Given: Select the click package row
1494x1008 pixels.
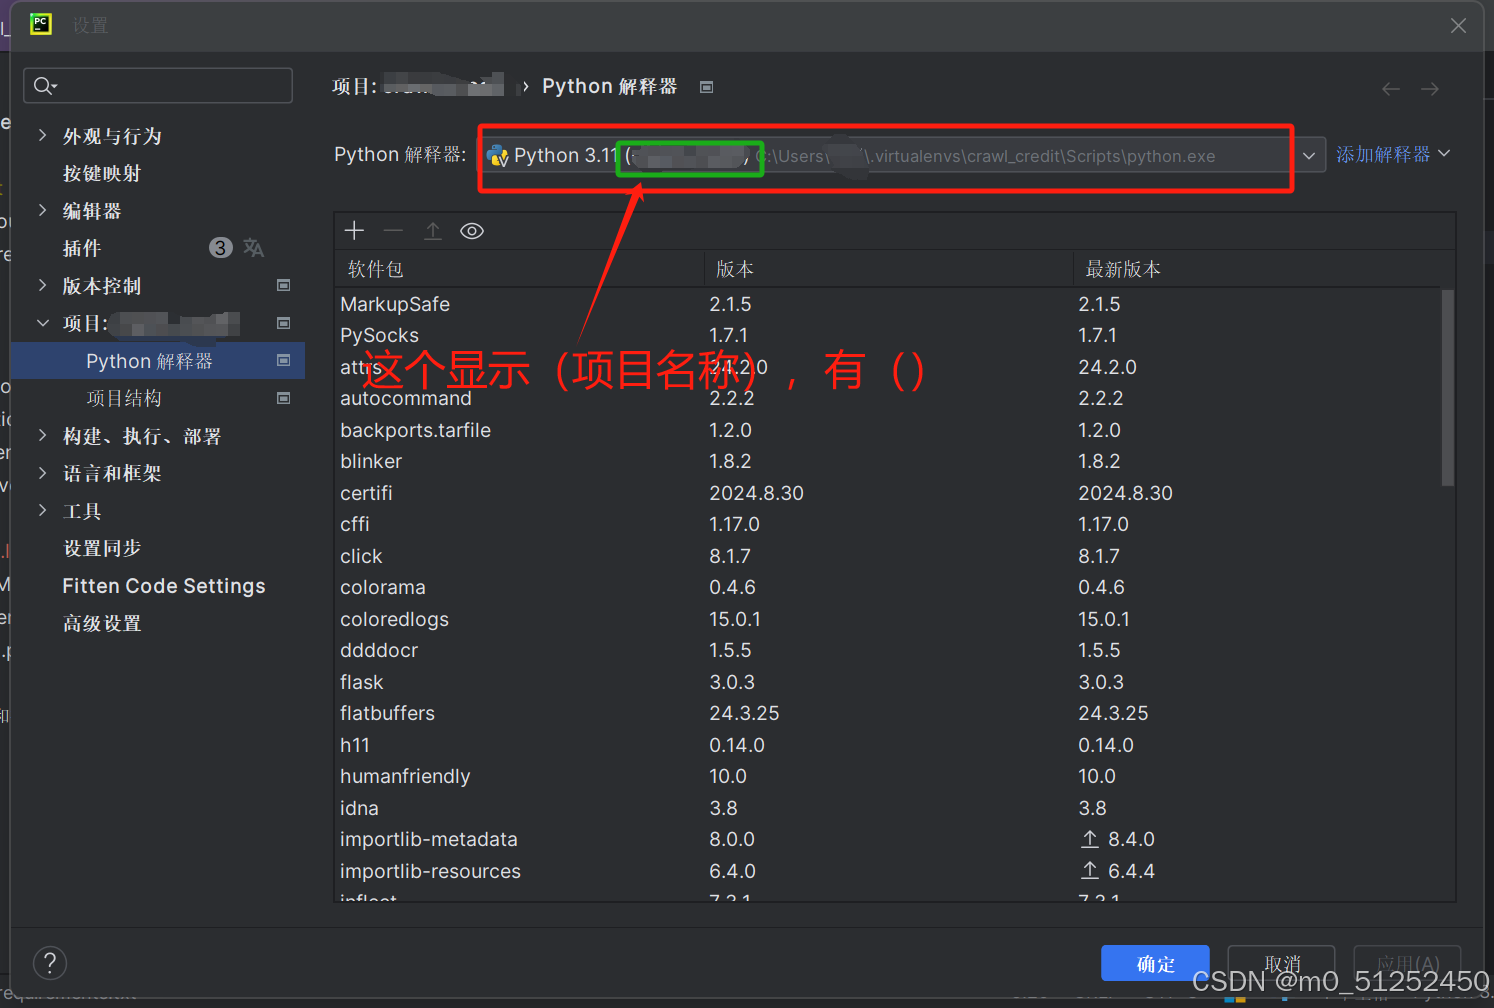Looking at the screenshot, I should (888, 556).
